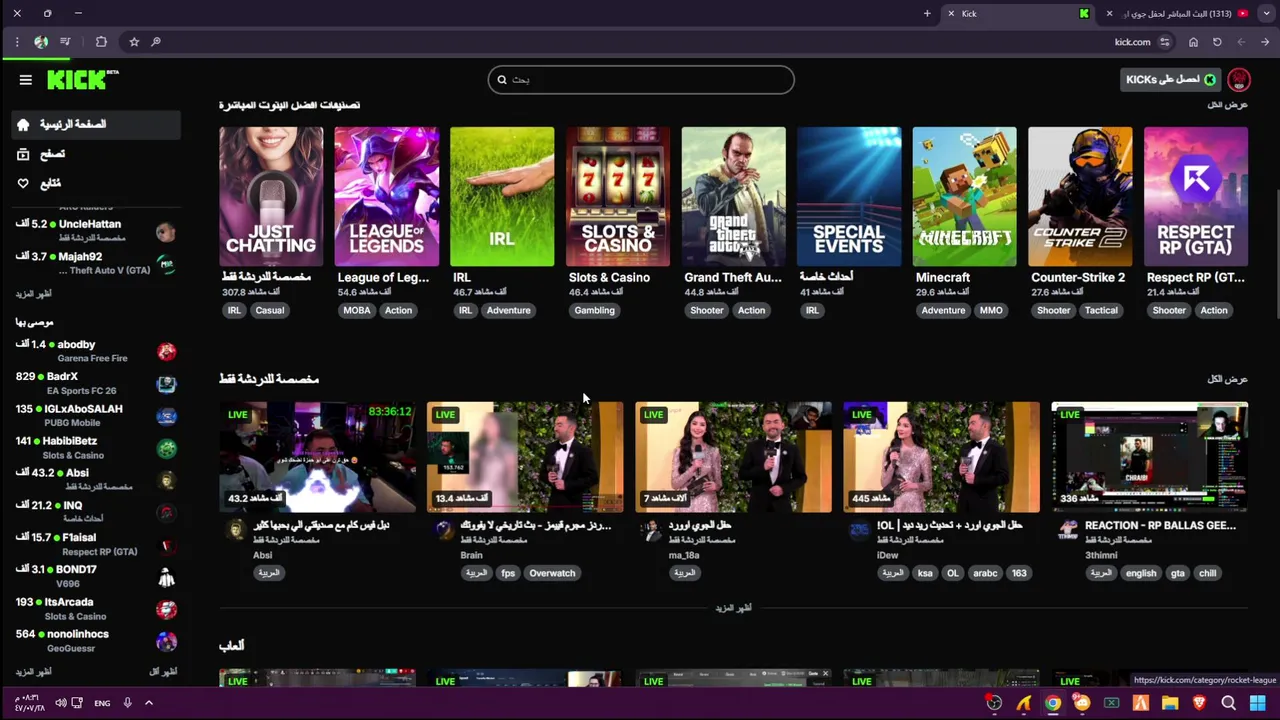Click nonolinhocs channel avatar

167,641
